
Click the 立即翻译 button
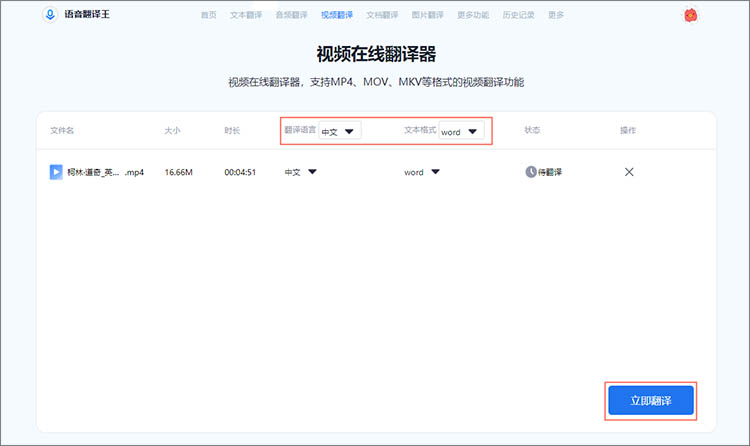coord(651,401)
